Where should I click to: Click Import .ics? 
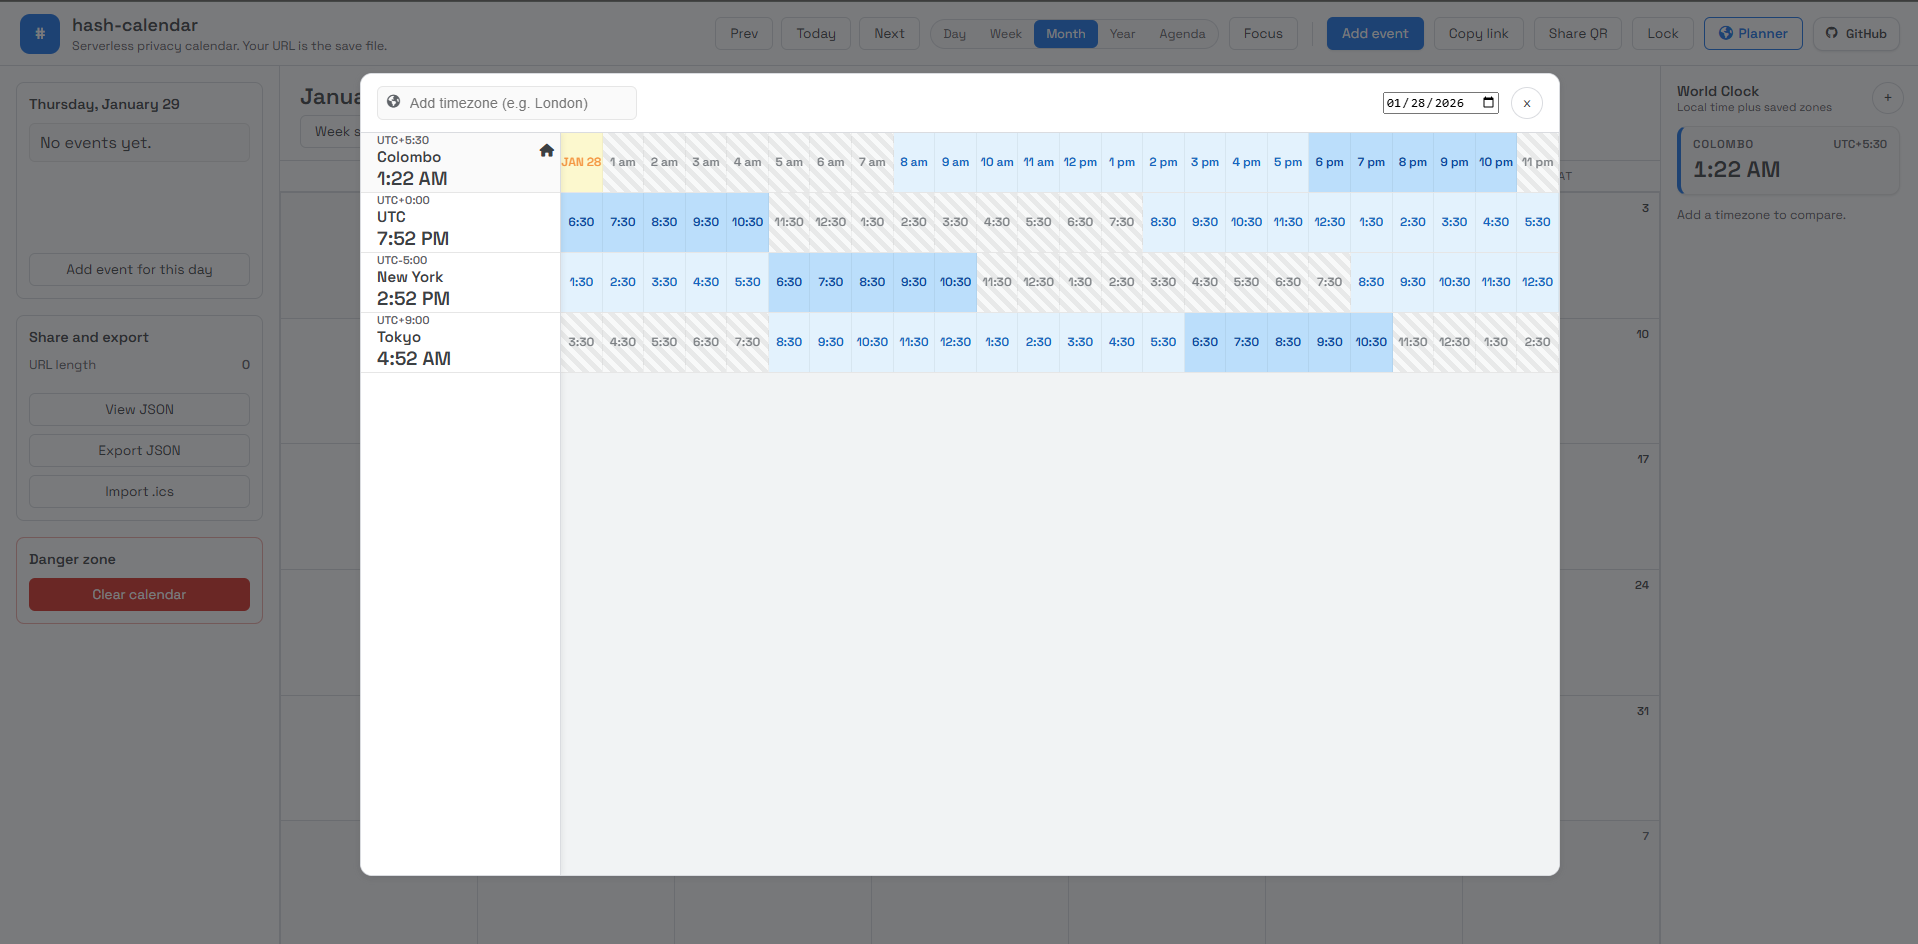pos(139,491)
